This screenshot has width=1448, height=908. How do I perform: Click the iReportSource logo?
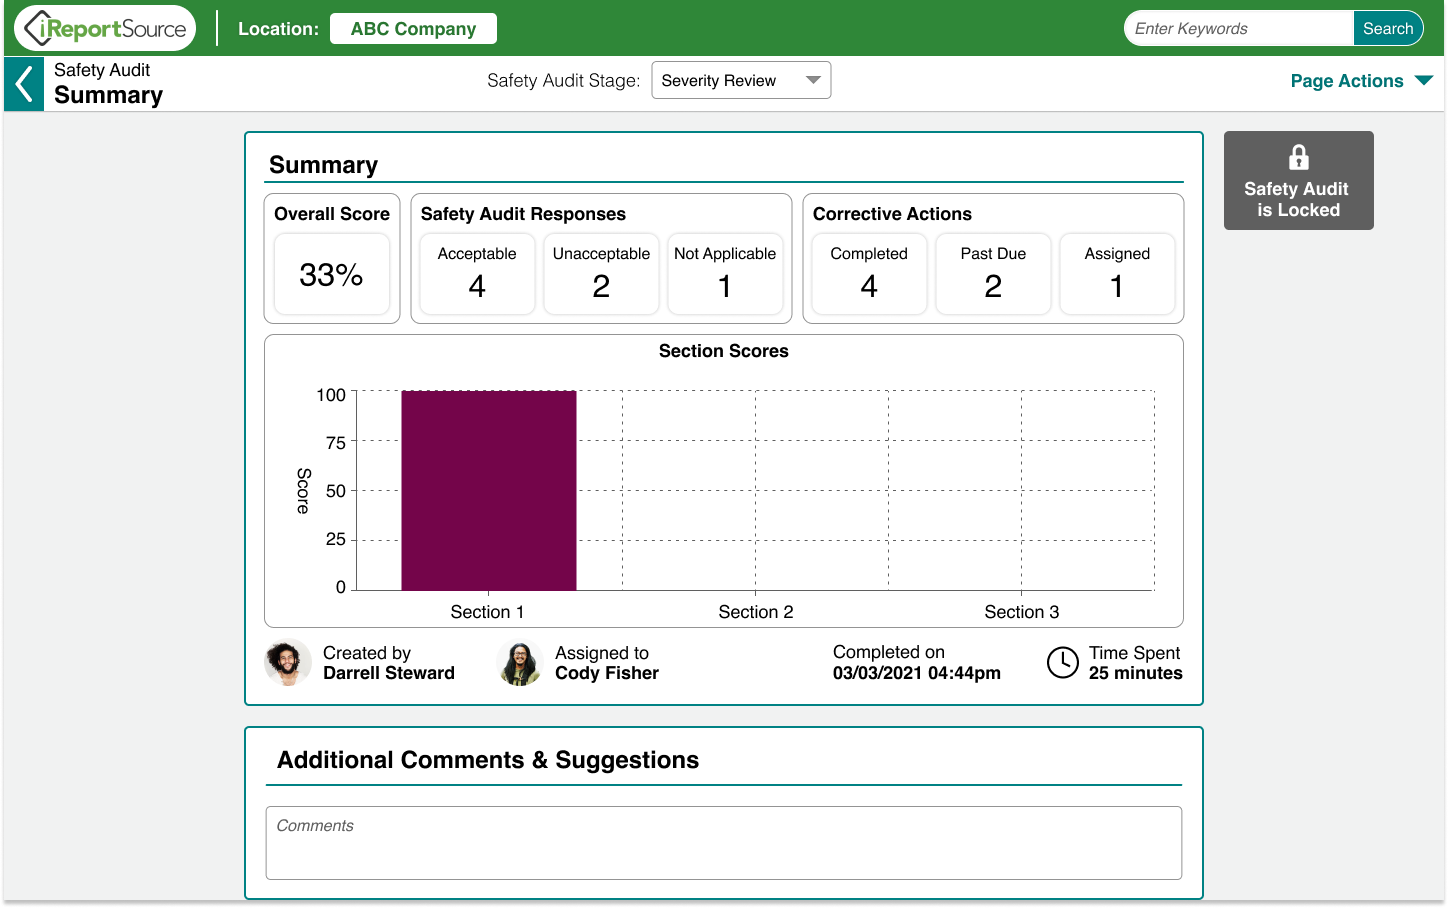pos(105,28)
